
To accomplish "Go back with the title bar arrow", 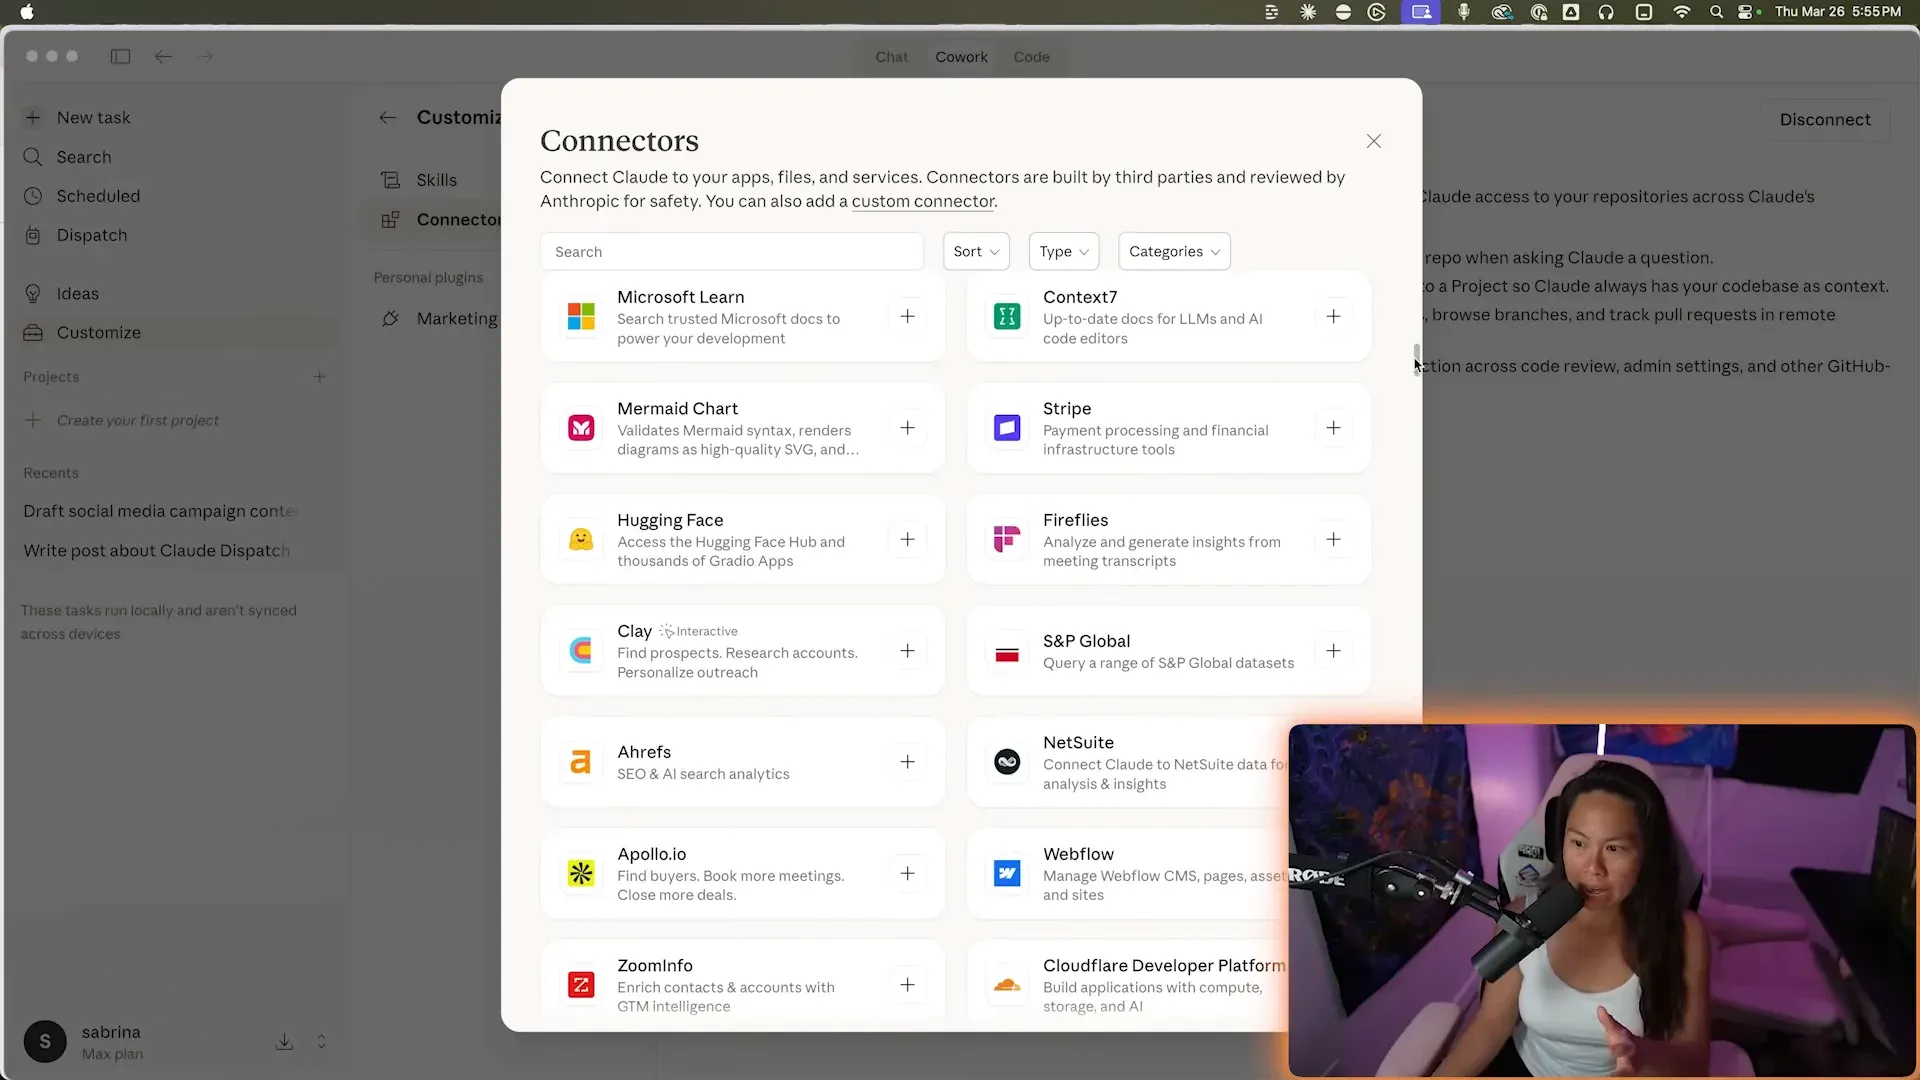I will click(163, 57).
